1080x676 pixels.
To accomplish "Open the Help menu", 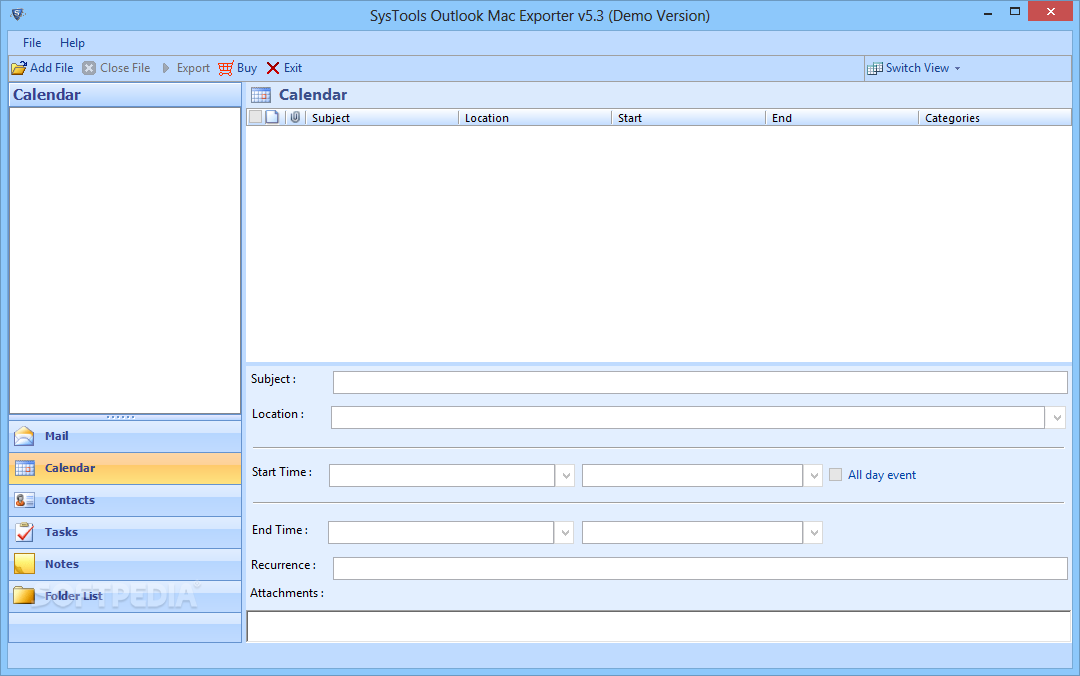I will point(72,43).
